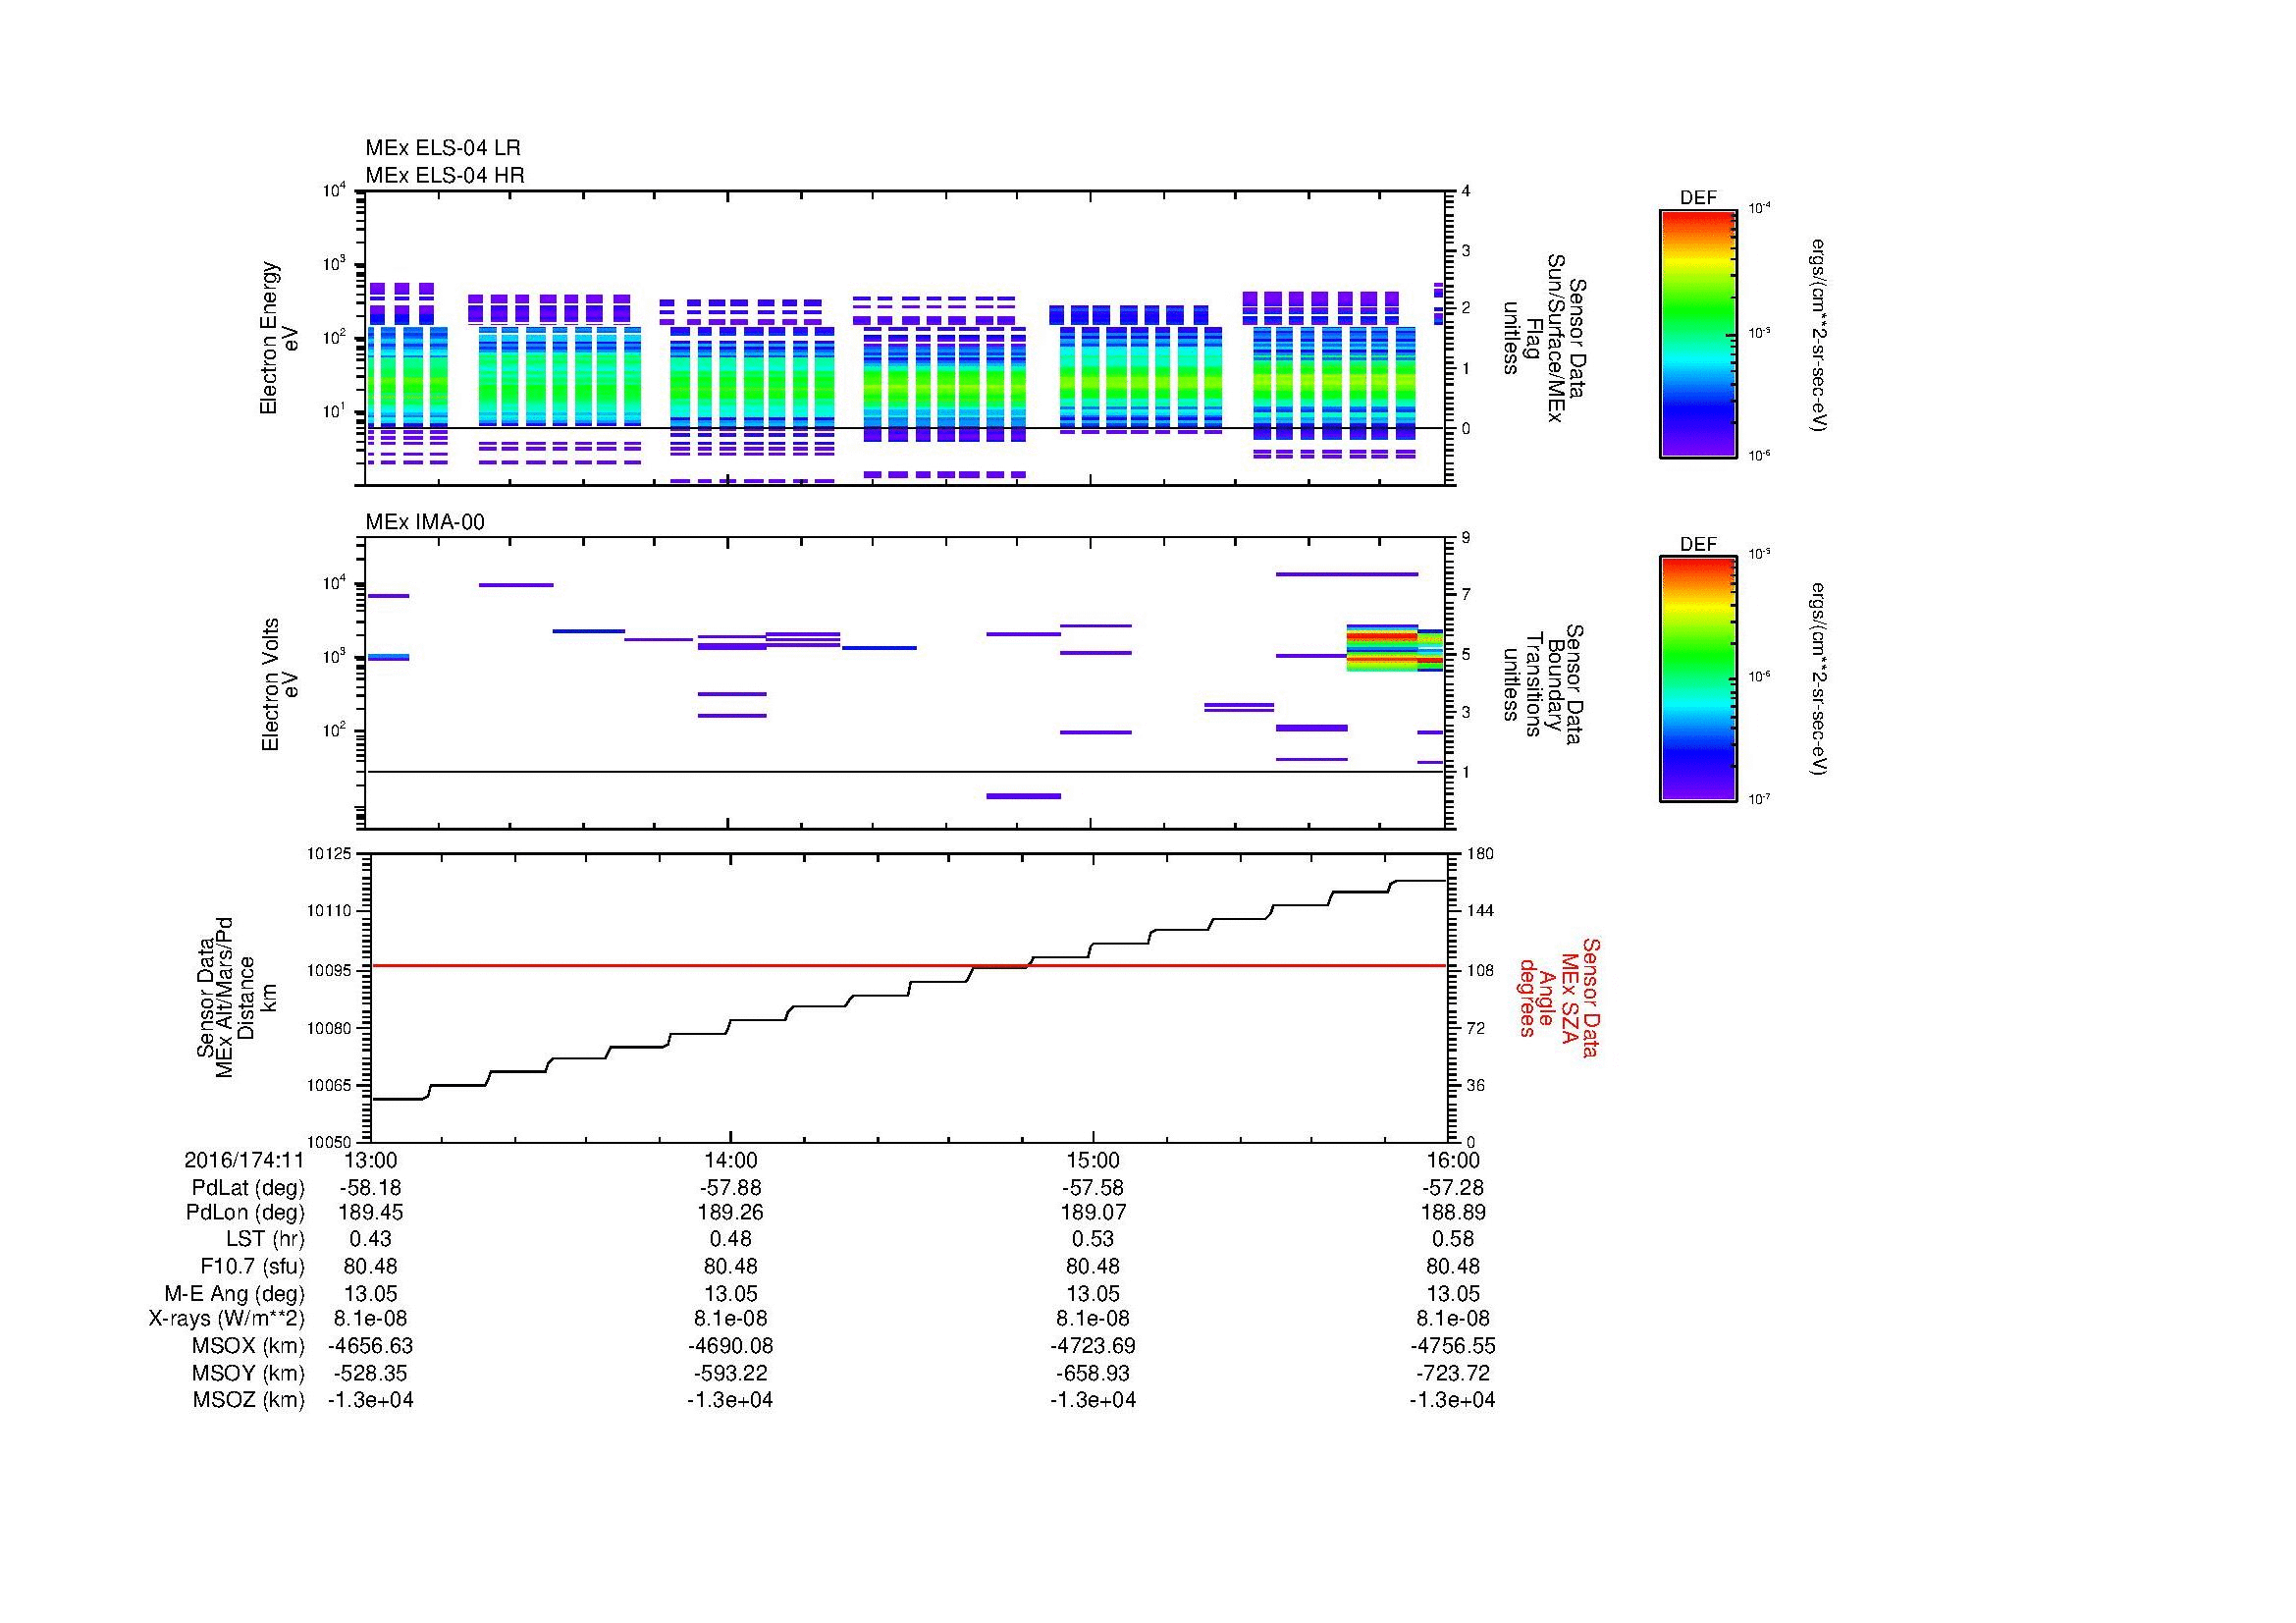Click the PdLon value 189.26
Image resolution: width=2296 pixels, height=1623 pixels.
click(731, 1213)
